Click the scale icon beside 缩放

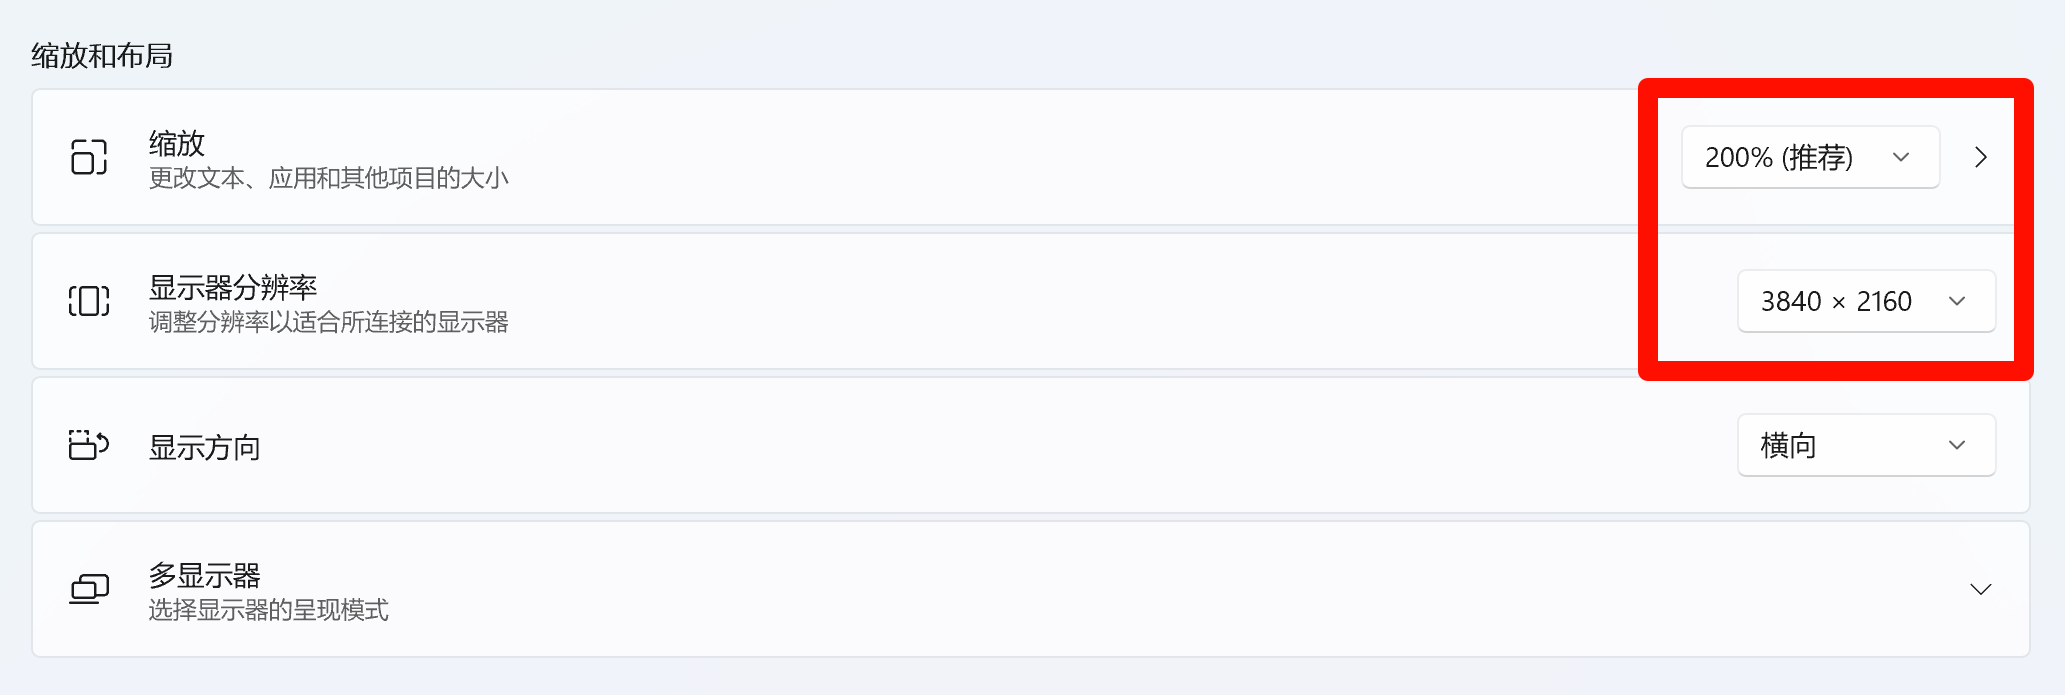pyautogui.click(x=89, y=157)
